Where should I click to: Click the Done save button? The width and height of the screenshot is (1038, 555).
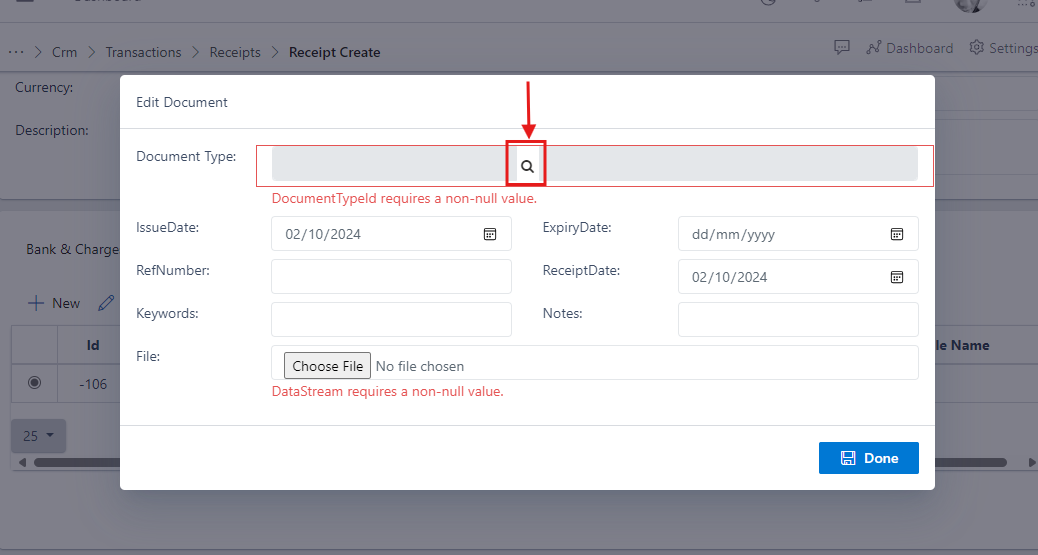click(x=869, y=458)
